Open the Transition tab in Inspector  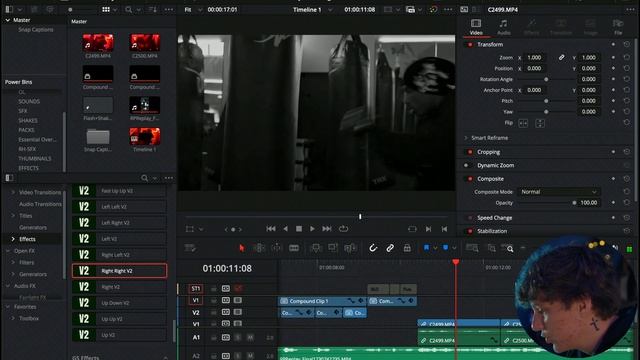tap(561, 27)
